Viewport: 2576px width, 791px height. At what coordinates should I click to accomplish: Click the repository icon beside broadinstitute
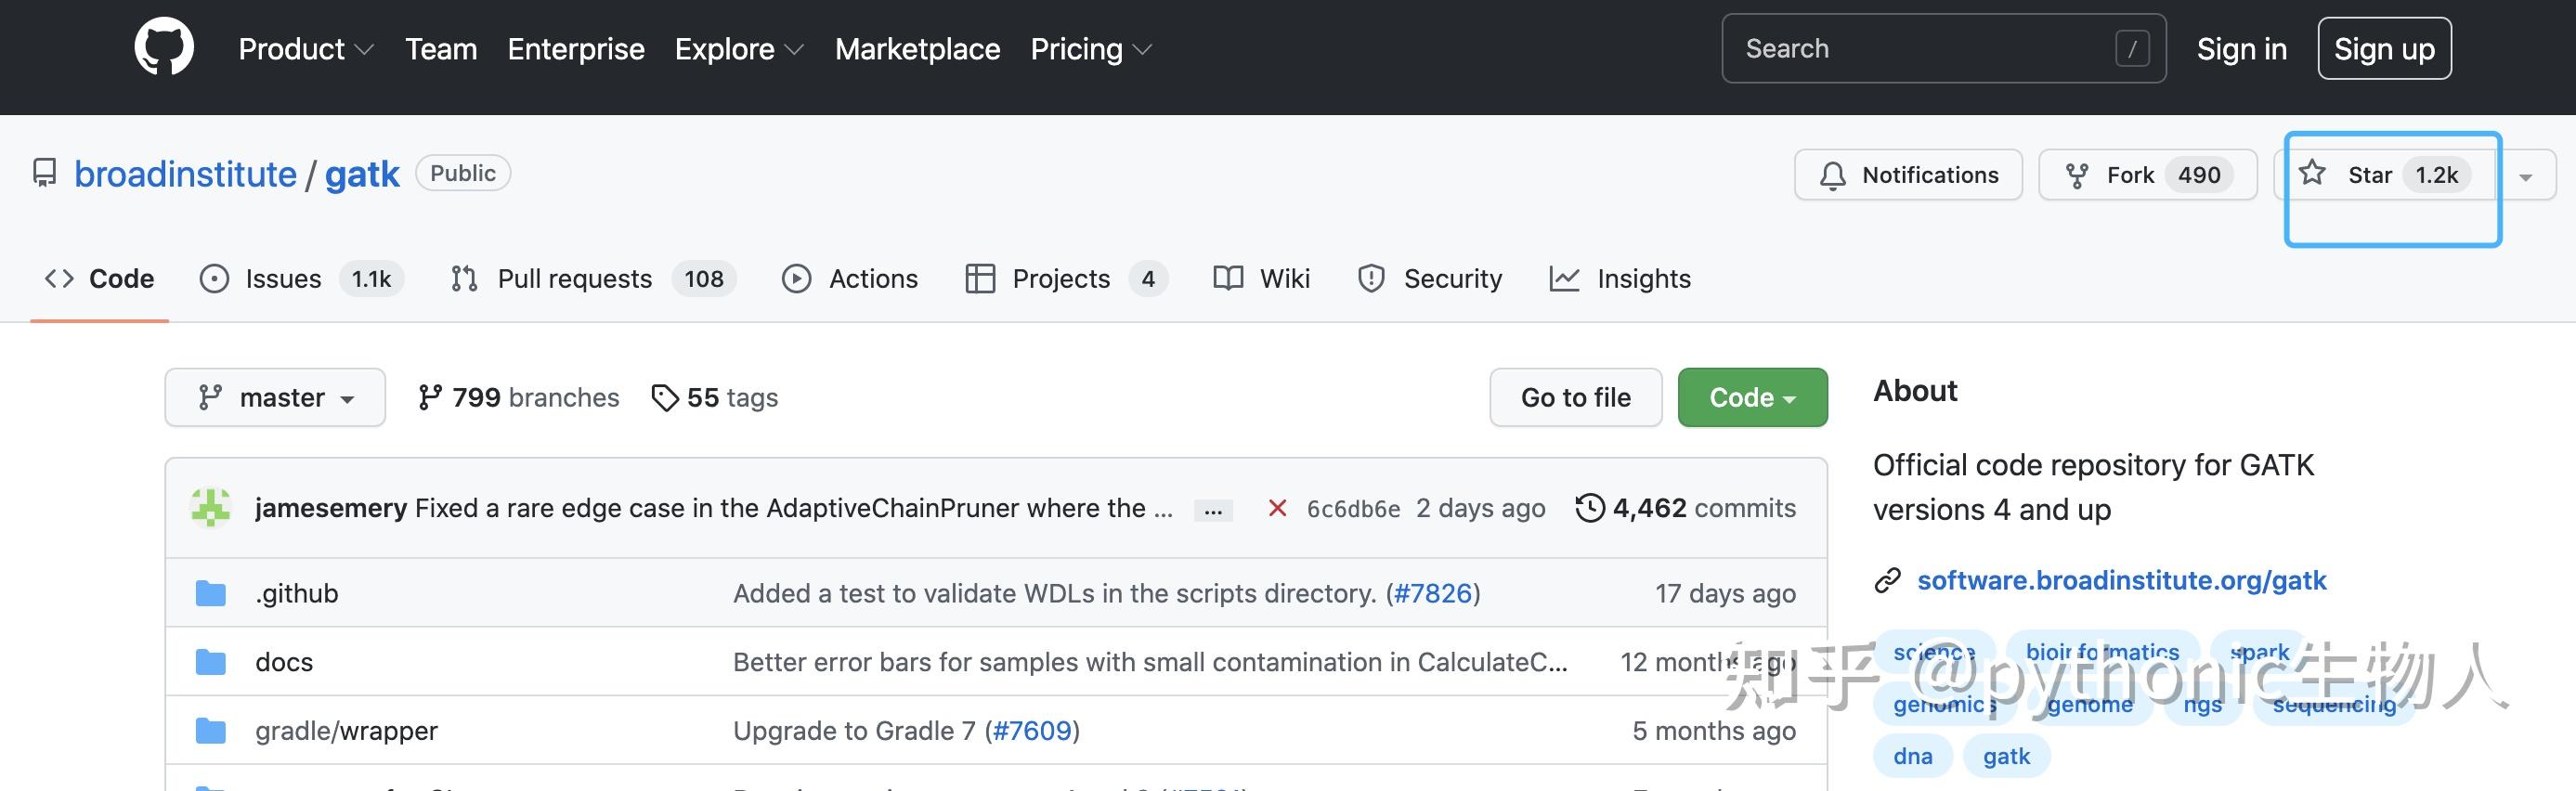[x=44, y=173]
